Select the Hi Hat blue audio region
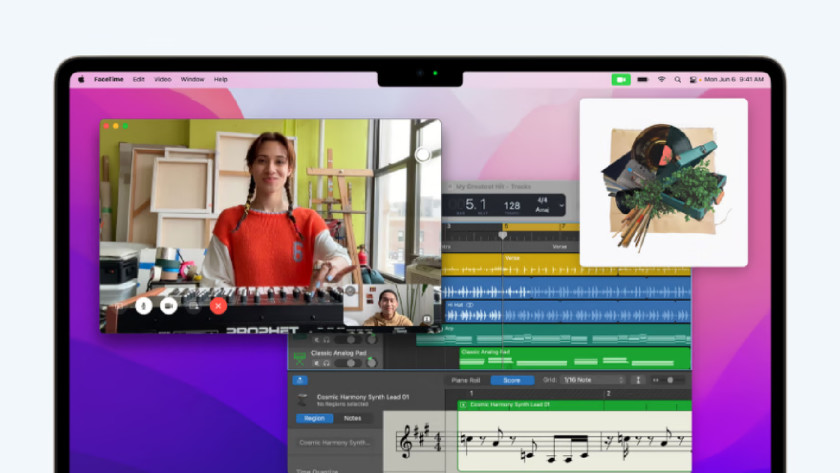This screenshot has height=473, width=840. coord(568,312)
